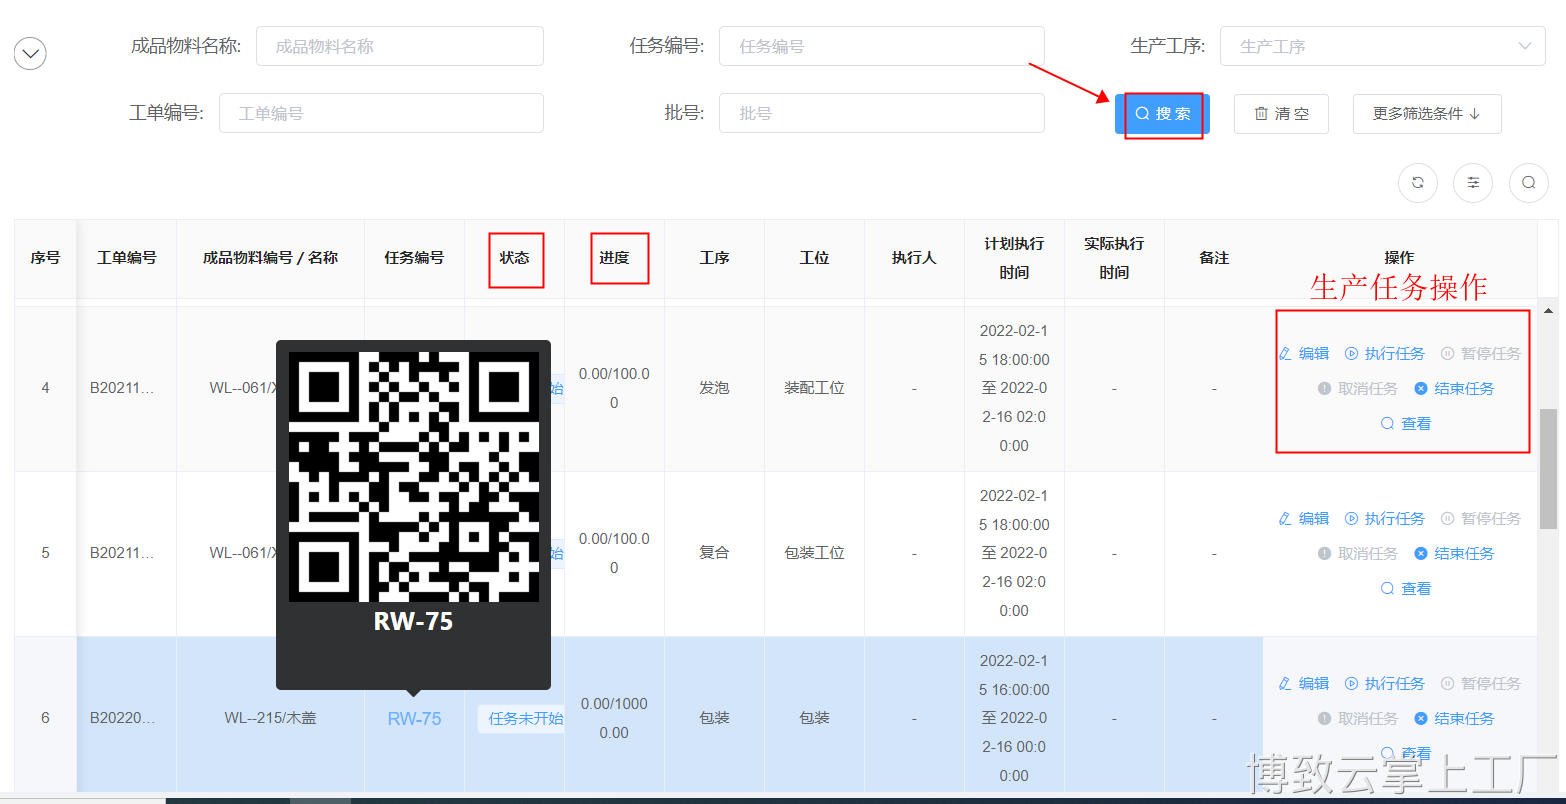
Task: Click the blue 搜索 button
Action: coord(1163,114)
